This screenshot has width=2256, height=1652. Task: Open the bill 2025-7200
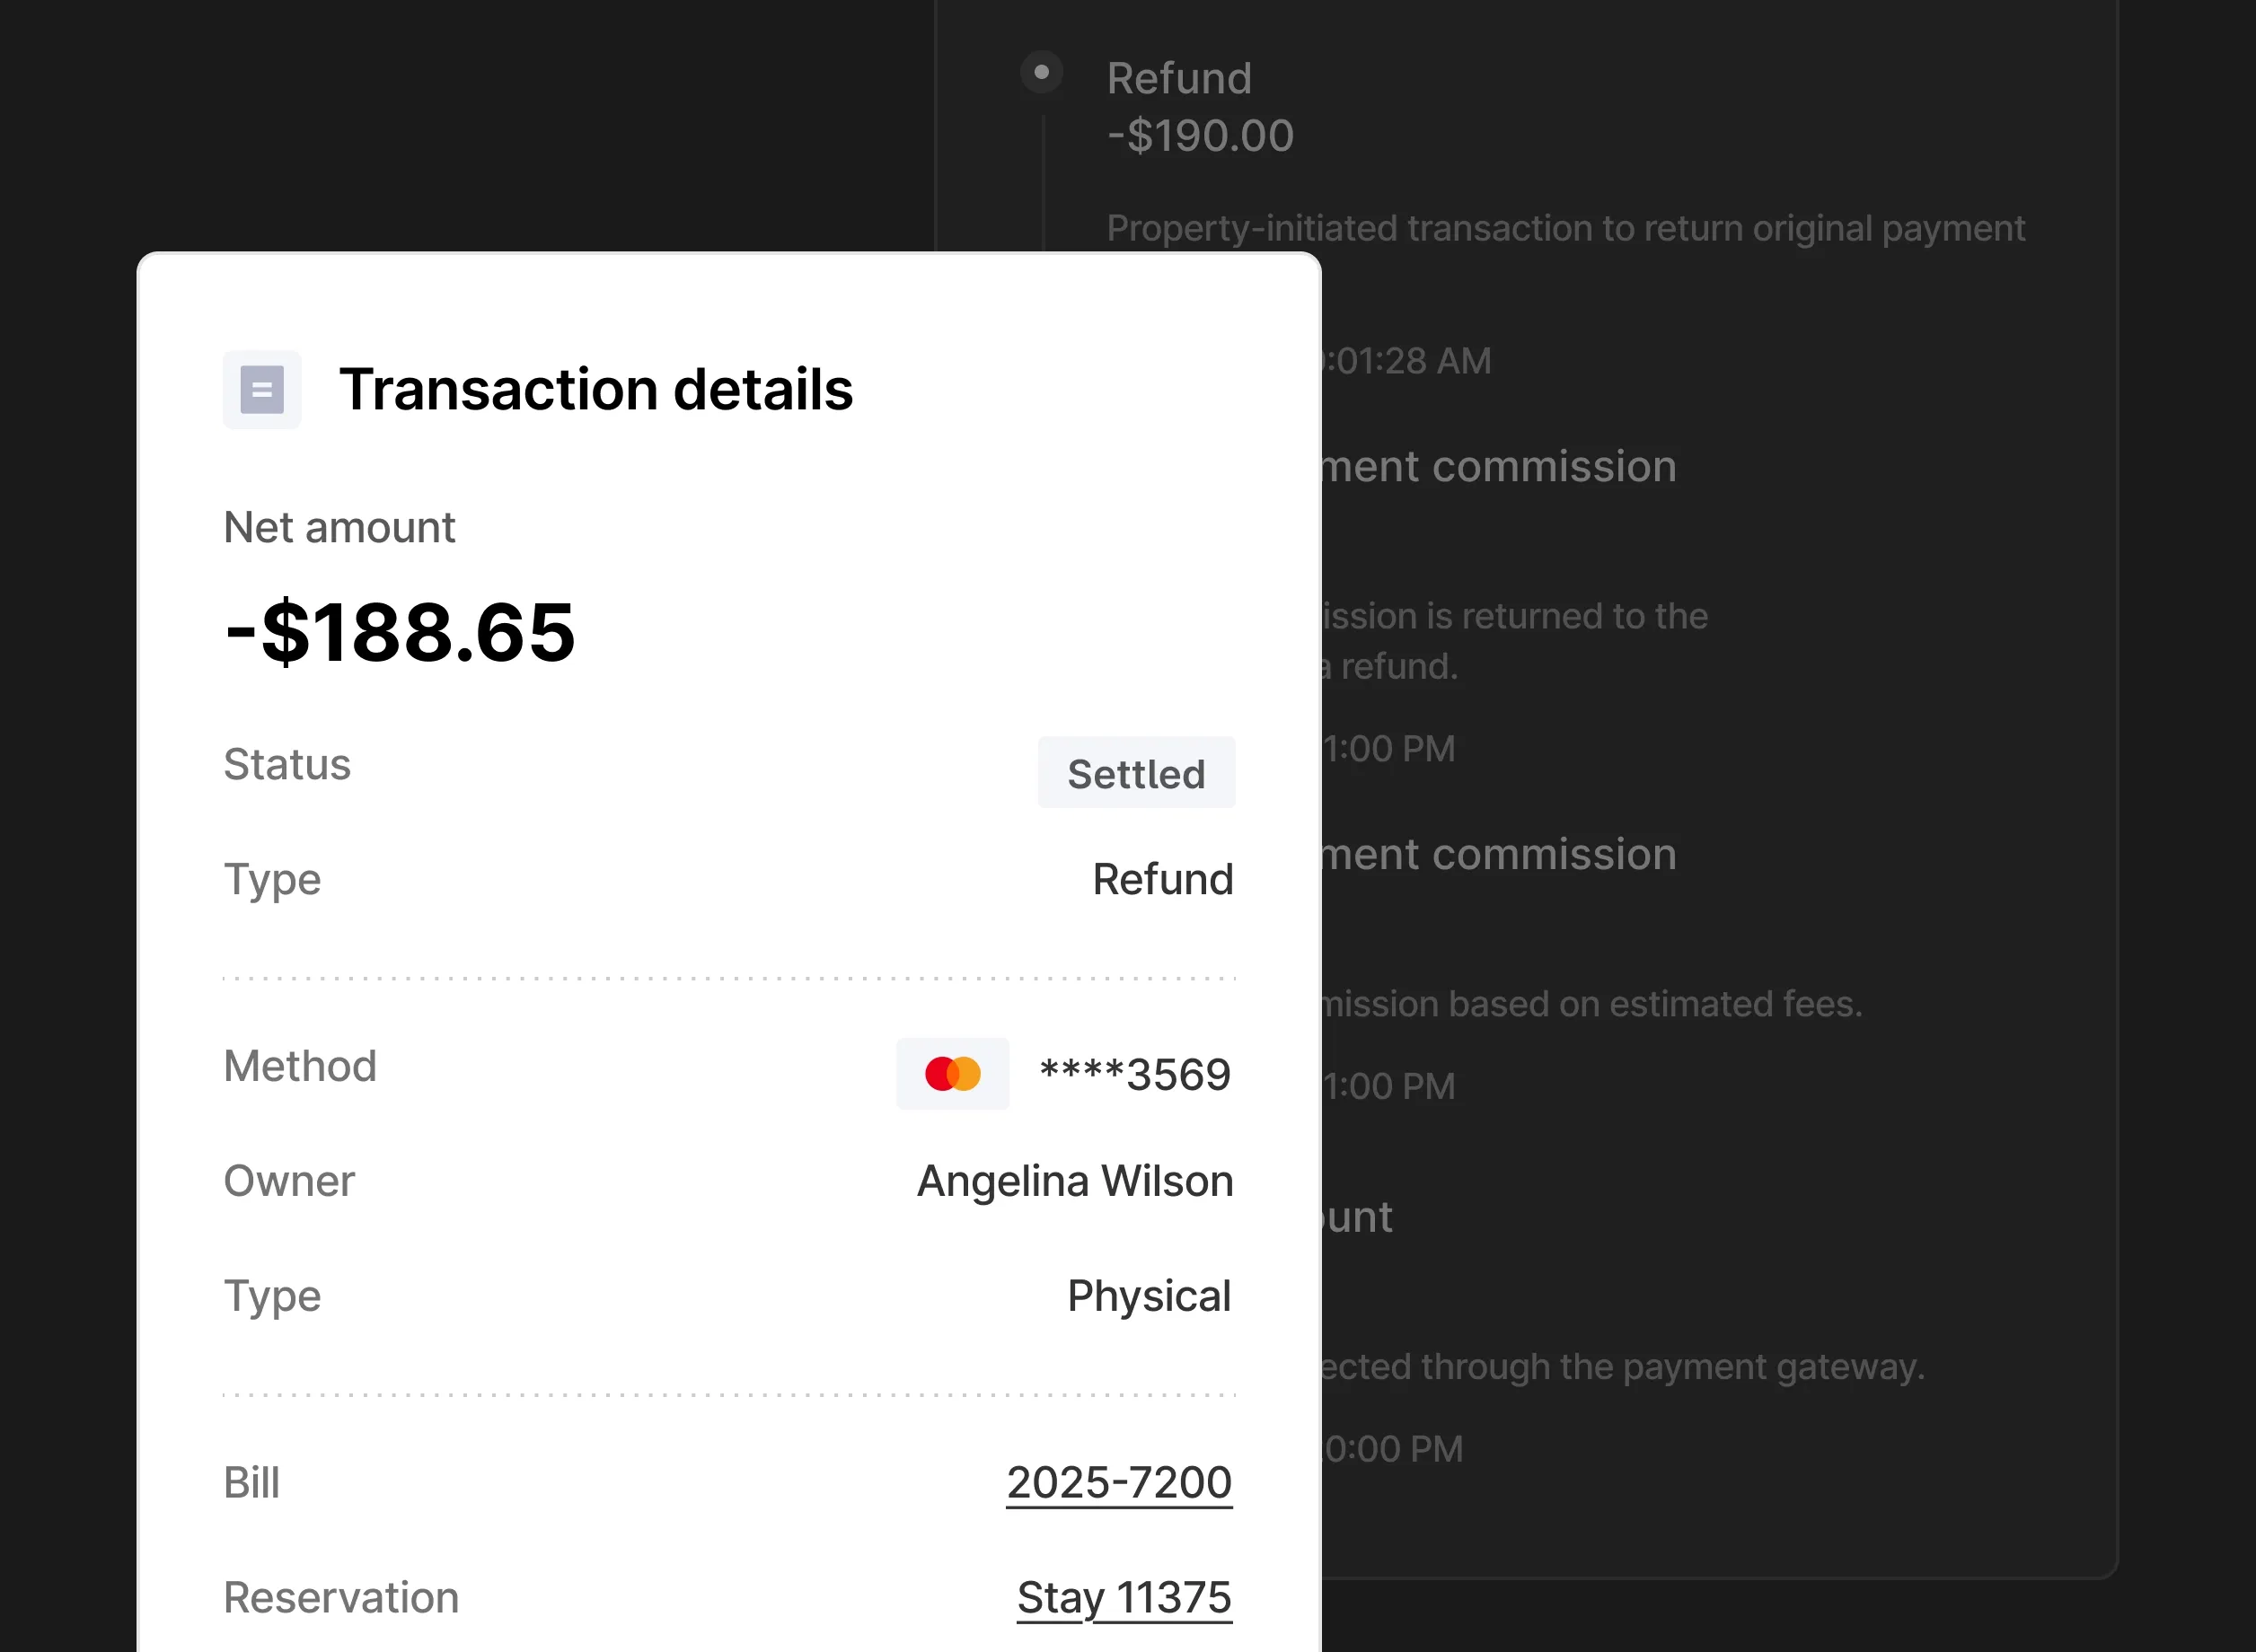[1118, 1483]
